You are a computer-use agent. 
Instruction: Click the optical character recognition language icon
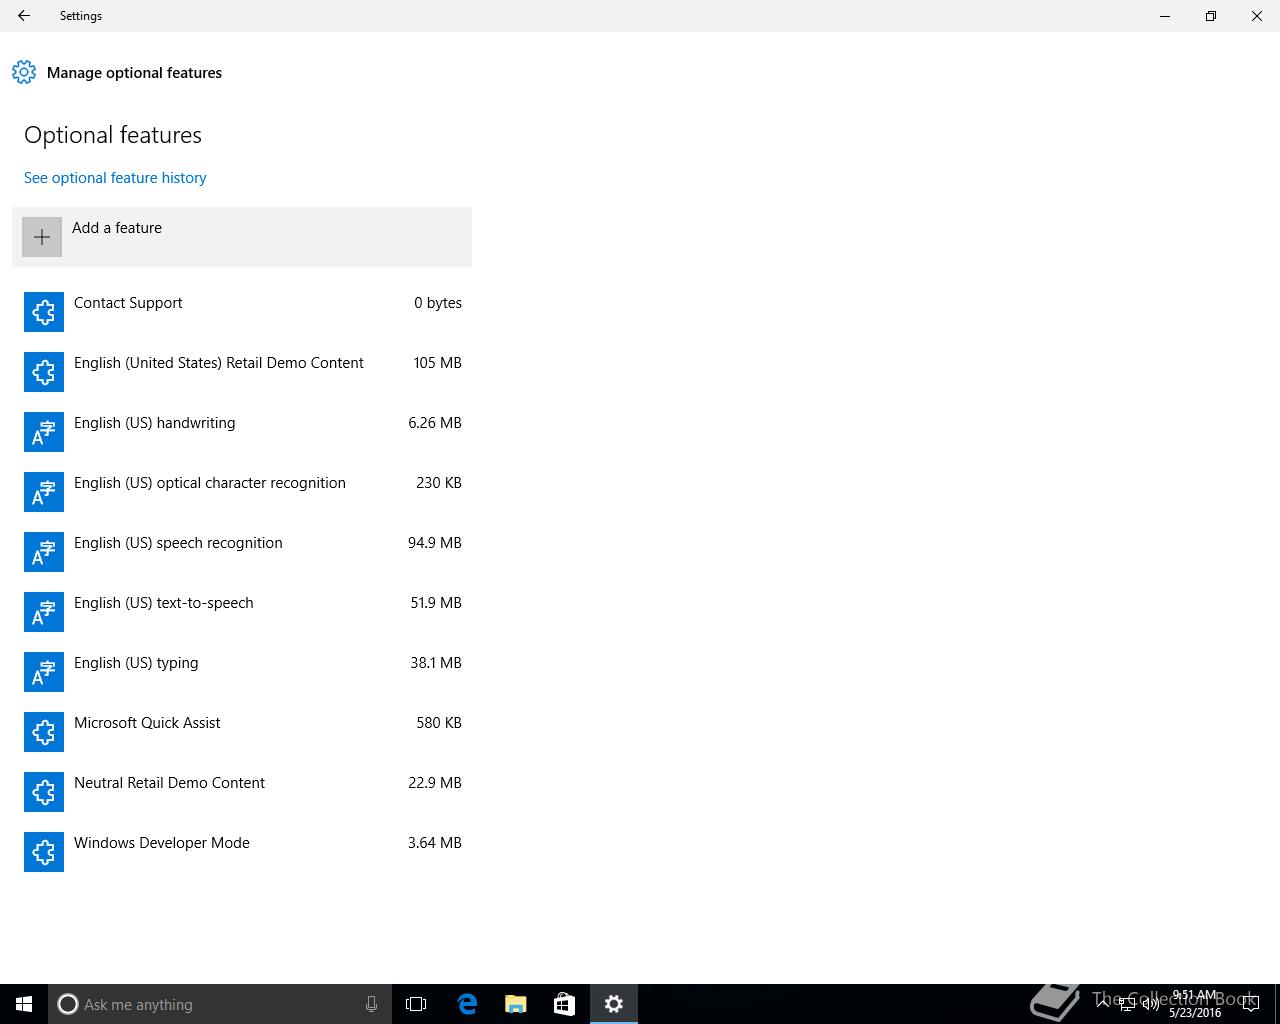point(44,492)
